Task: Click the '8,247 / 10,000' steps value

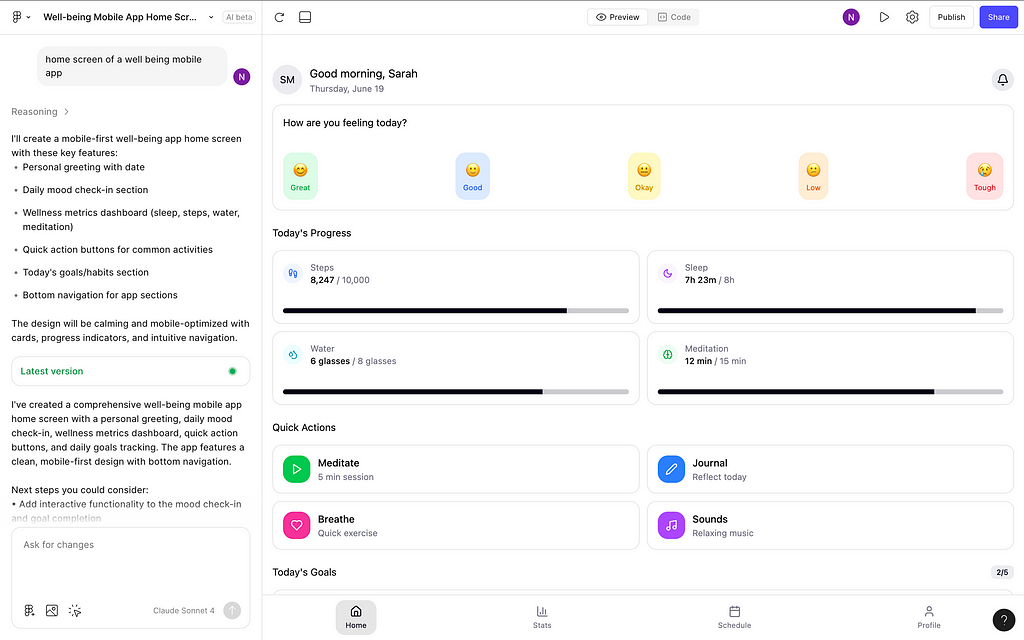Action: click(x=340, y=280)
